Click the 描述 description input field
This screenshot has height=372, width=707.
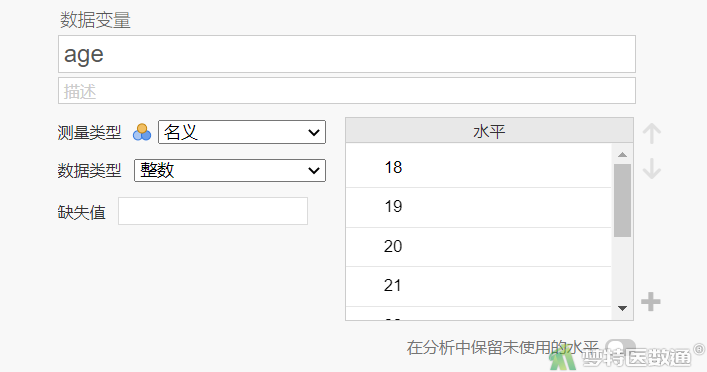pyautogui.click(x=347, y=91)
